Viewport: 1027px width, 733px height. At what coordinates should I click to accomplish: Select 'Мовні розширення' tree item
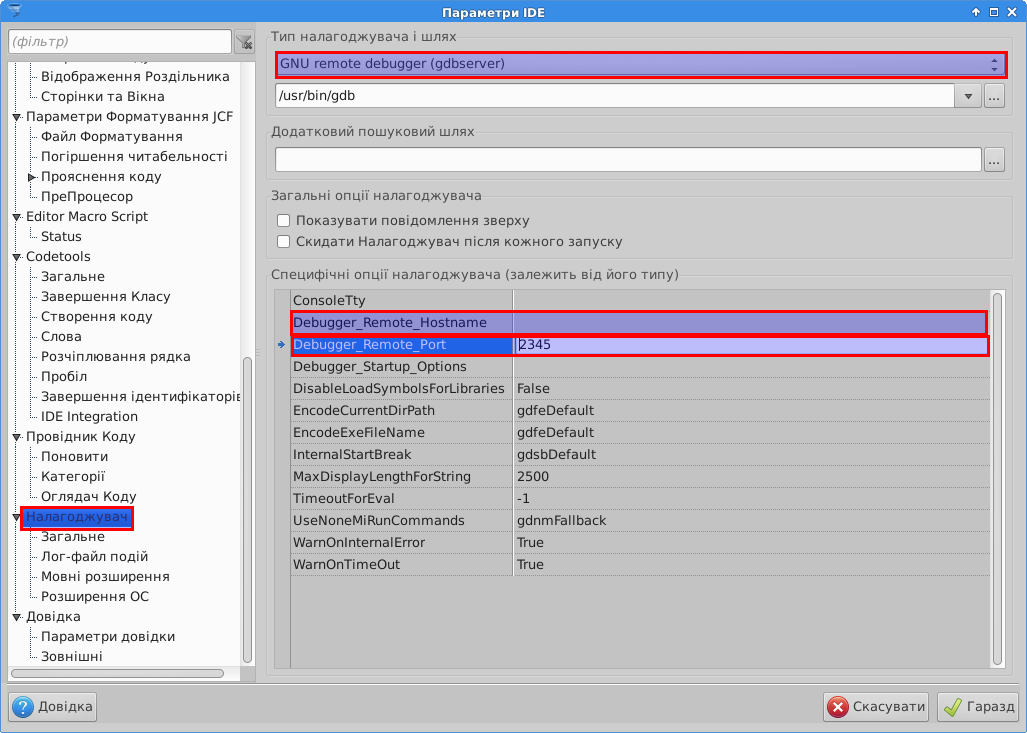pyautogui.click(x=105, y=577)
